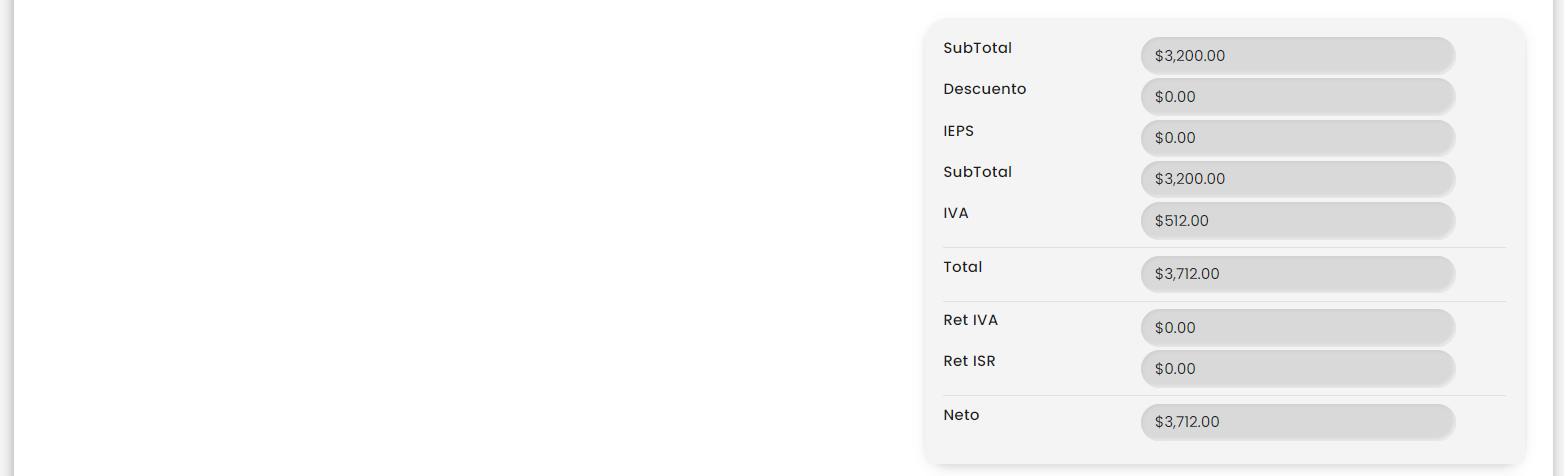Click the SubTotal label below IEPS
1564x476 pixels.
977,172
